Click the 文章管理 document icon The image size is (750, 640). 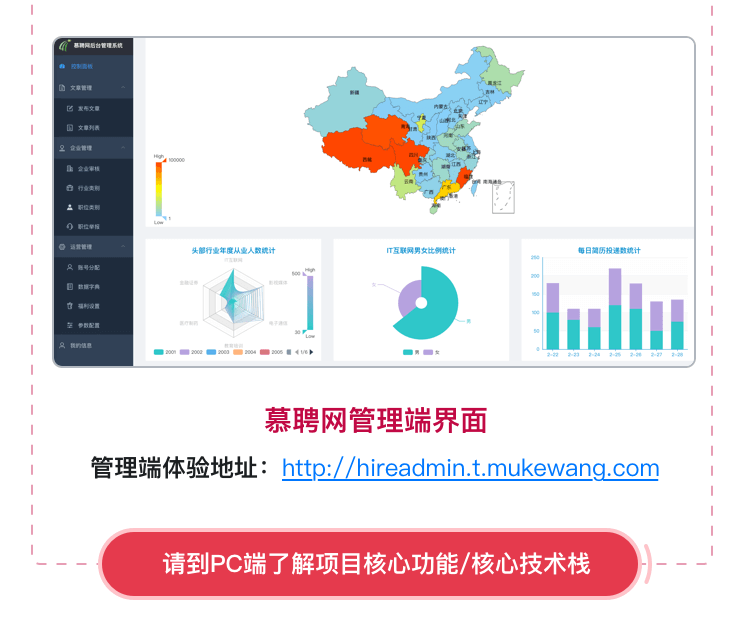point(62,88)
